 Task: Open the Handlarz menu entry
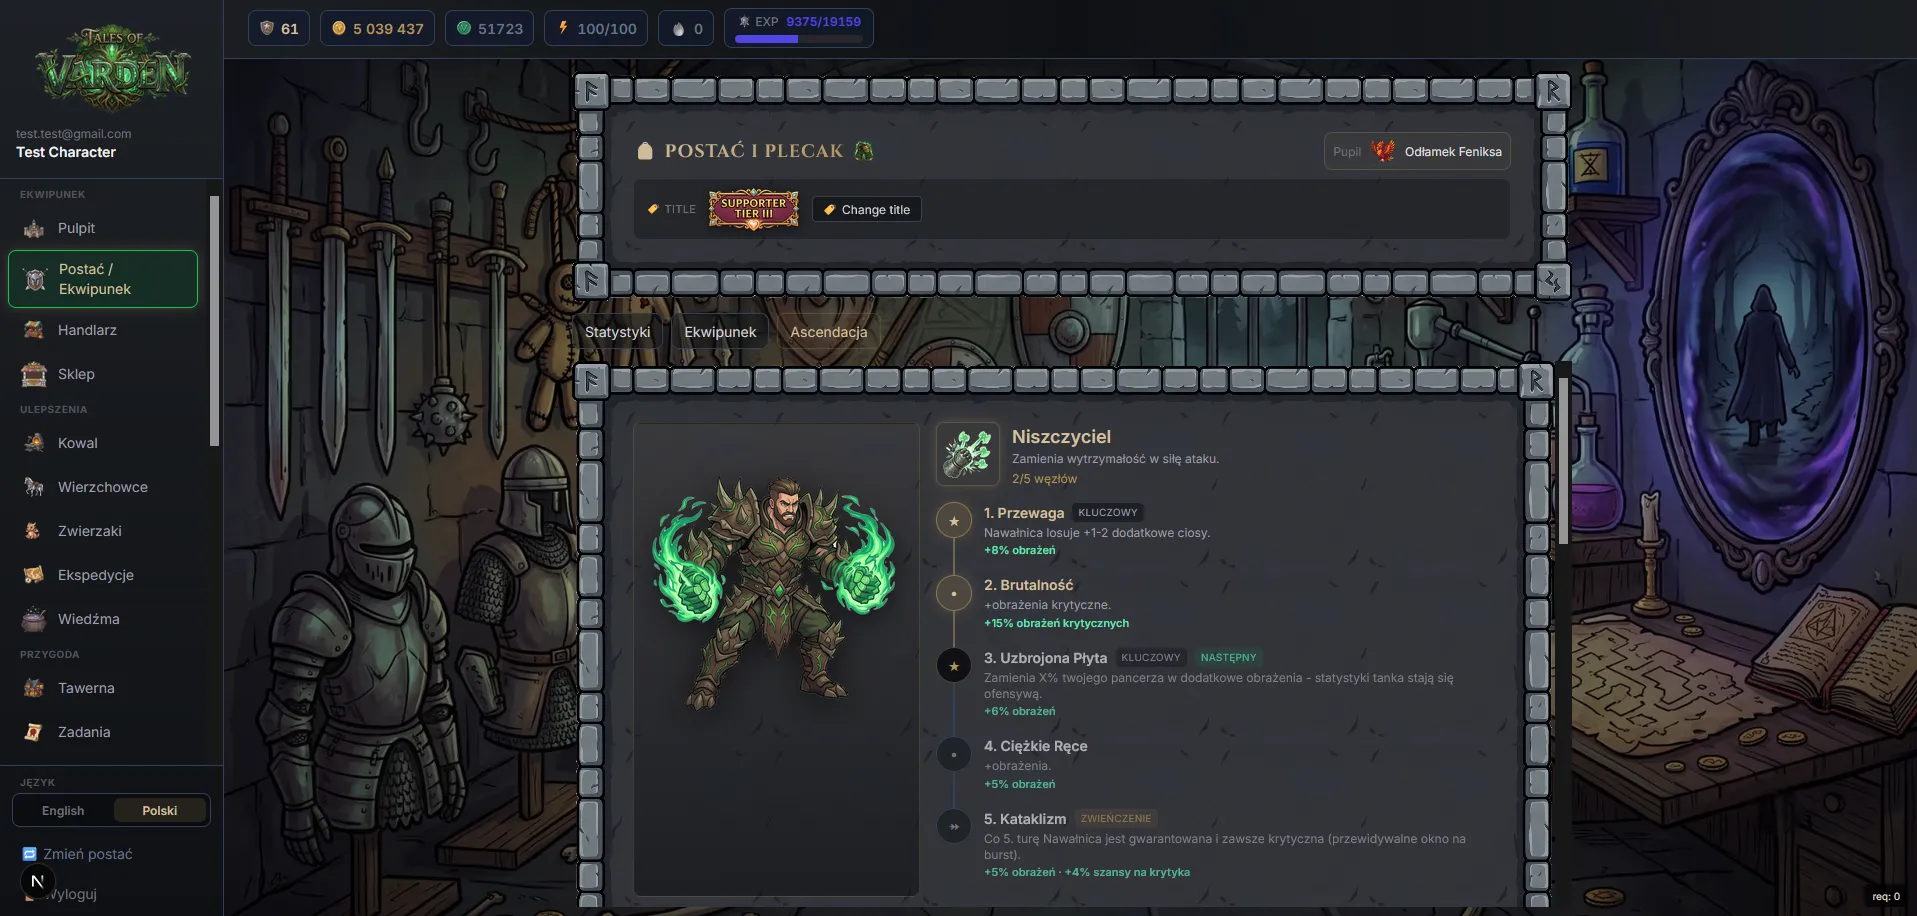coord(103,330)
